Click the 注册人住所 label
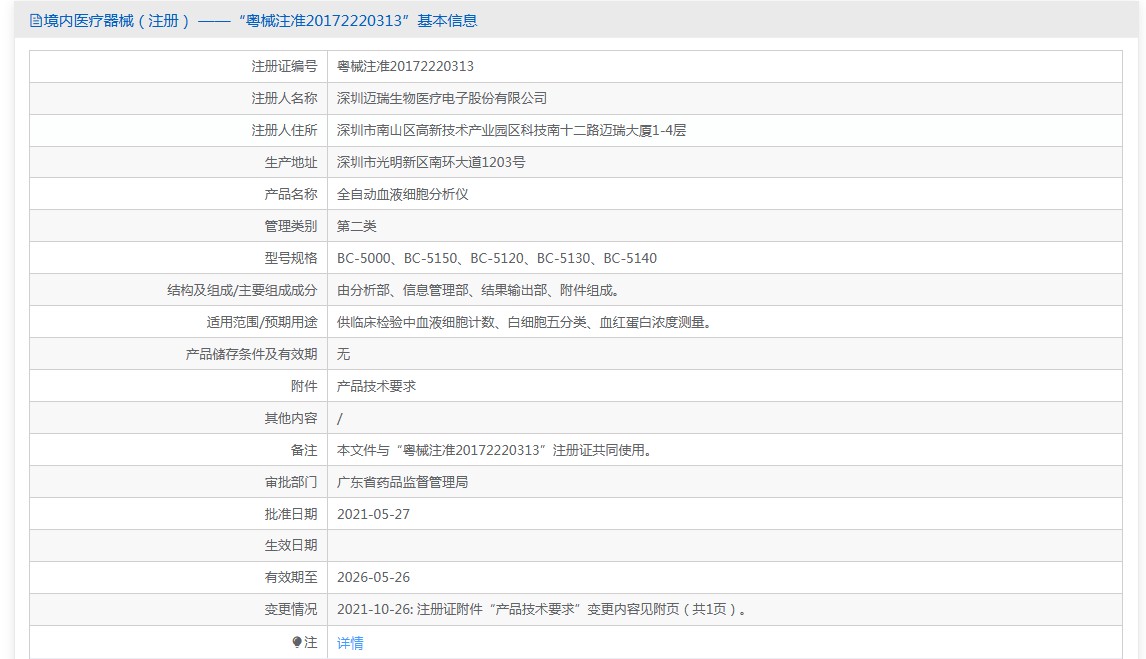Screen dimensions: 1146x659 coord(284,131)
